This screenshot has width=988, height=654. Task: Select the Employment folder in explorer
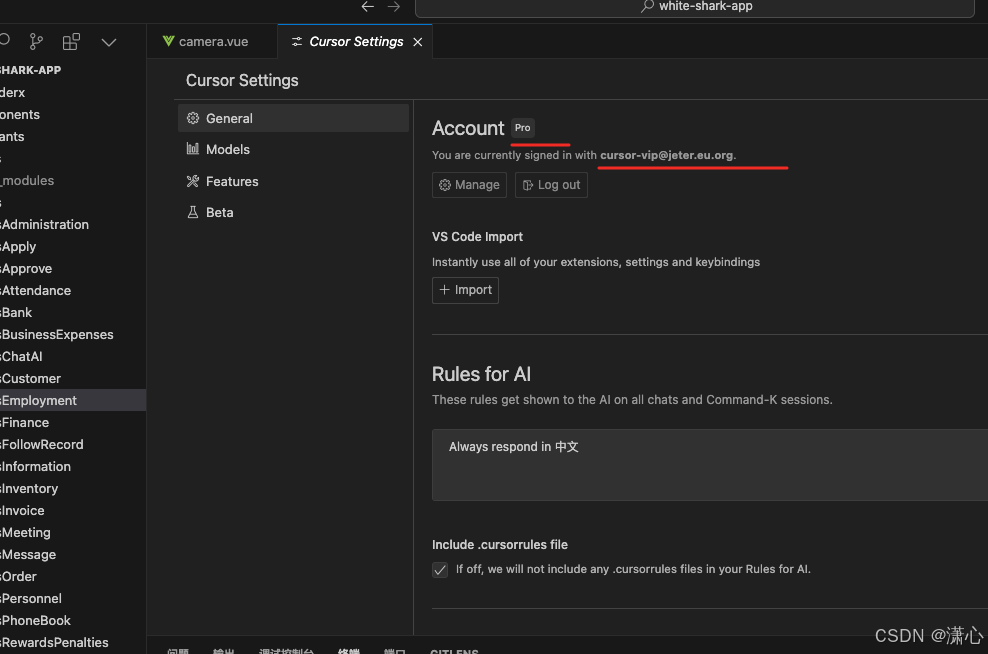73,401
